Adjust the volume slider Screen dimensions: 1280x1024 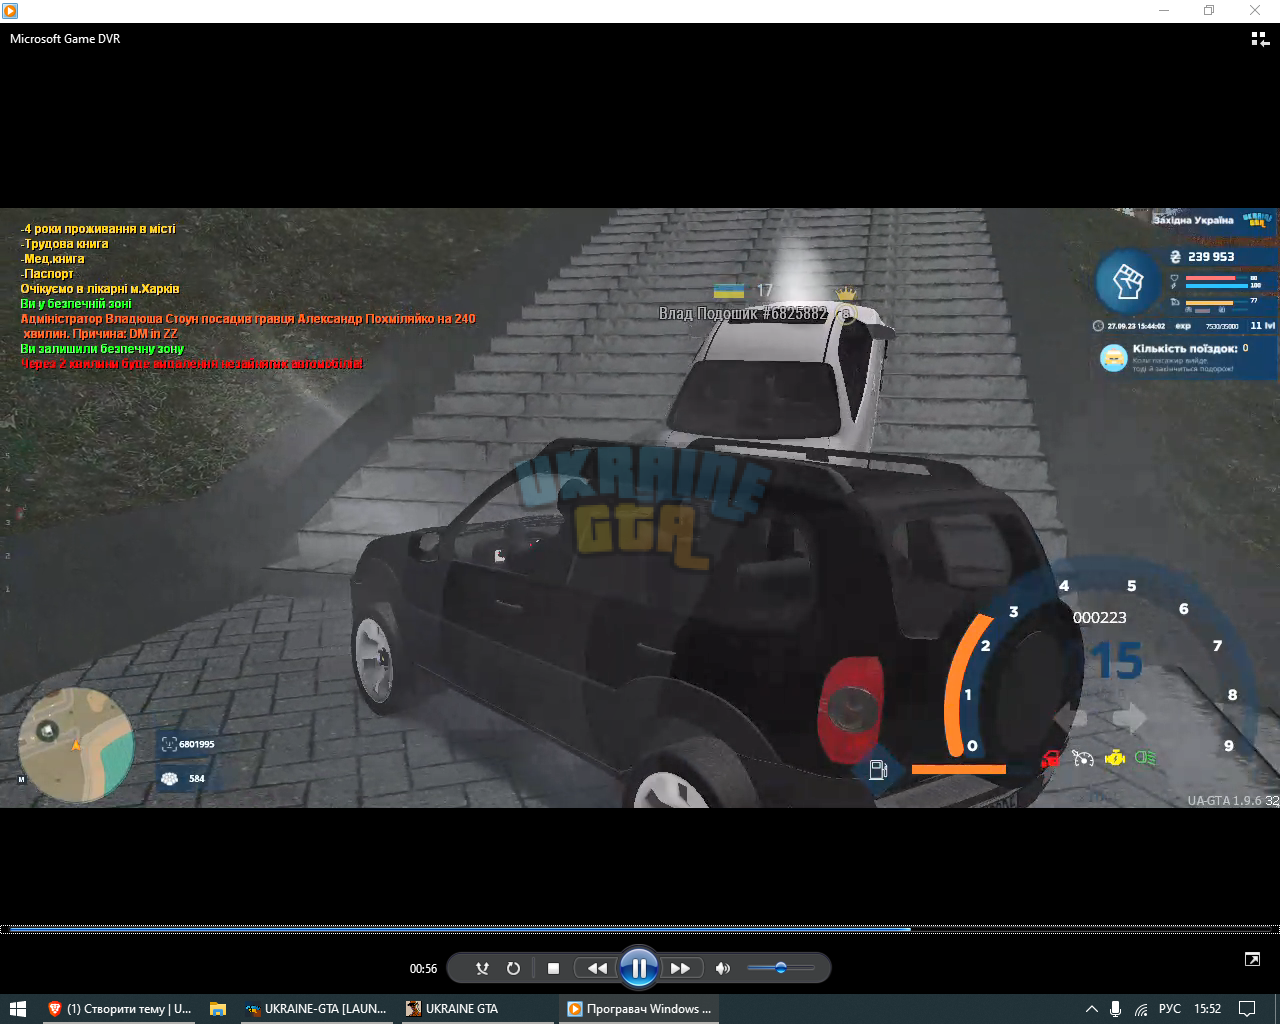click(x=781, y=968)
